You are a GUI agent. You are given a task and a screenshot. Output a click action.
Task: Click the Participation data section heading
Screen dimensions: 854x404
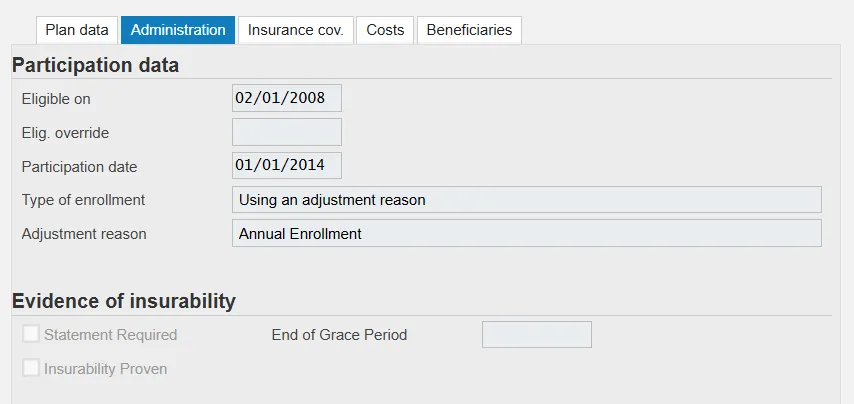[x=96, y=66]
